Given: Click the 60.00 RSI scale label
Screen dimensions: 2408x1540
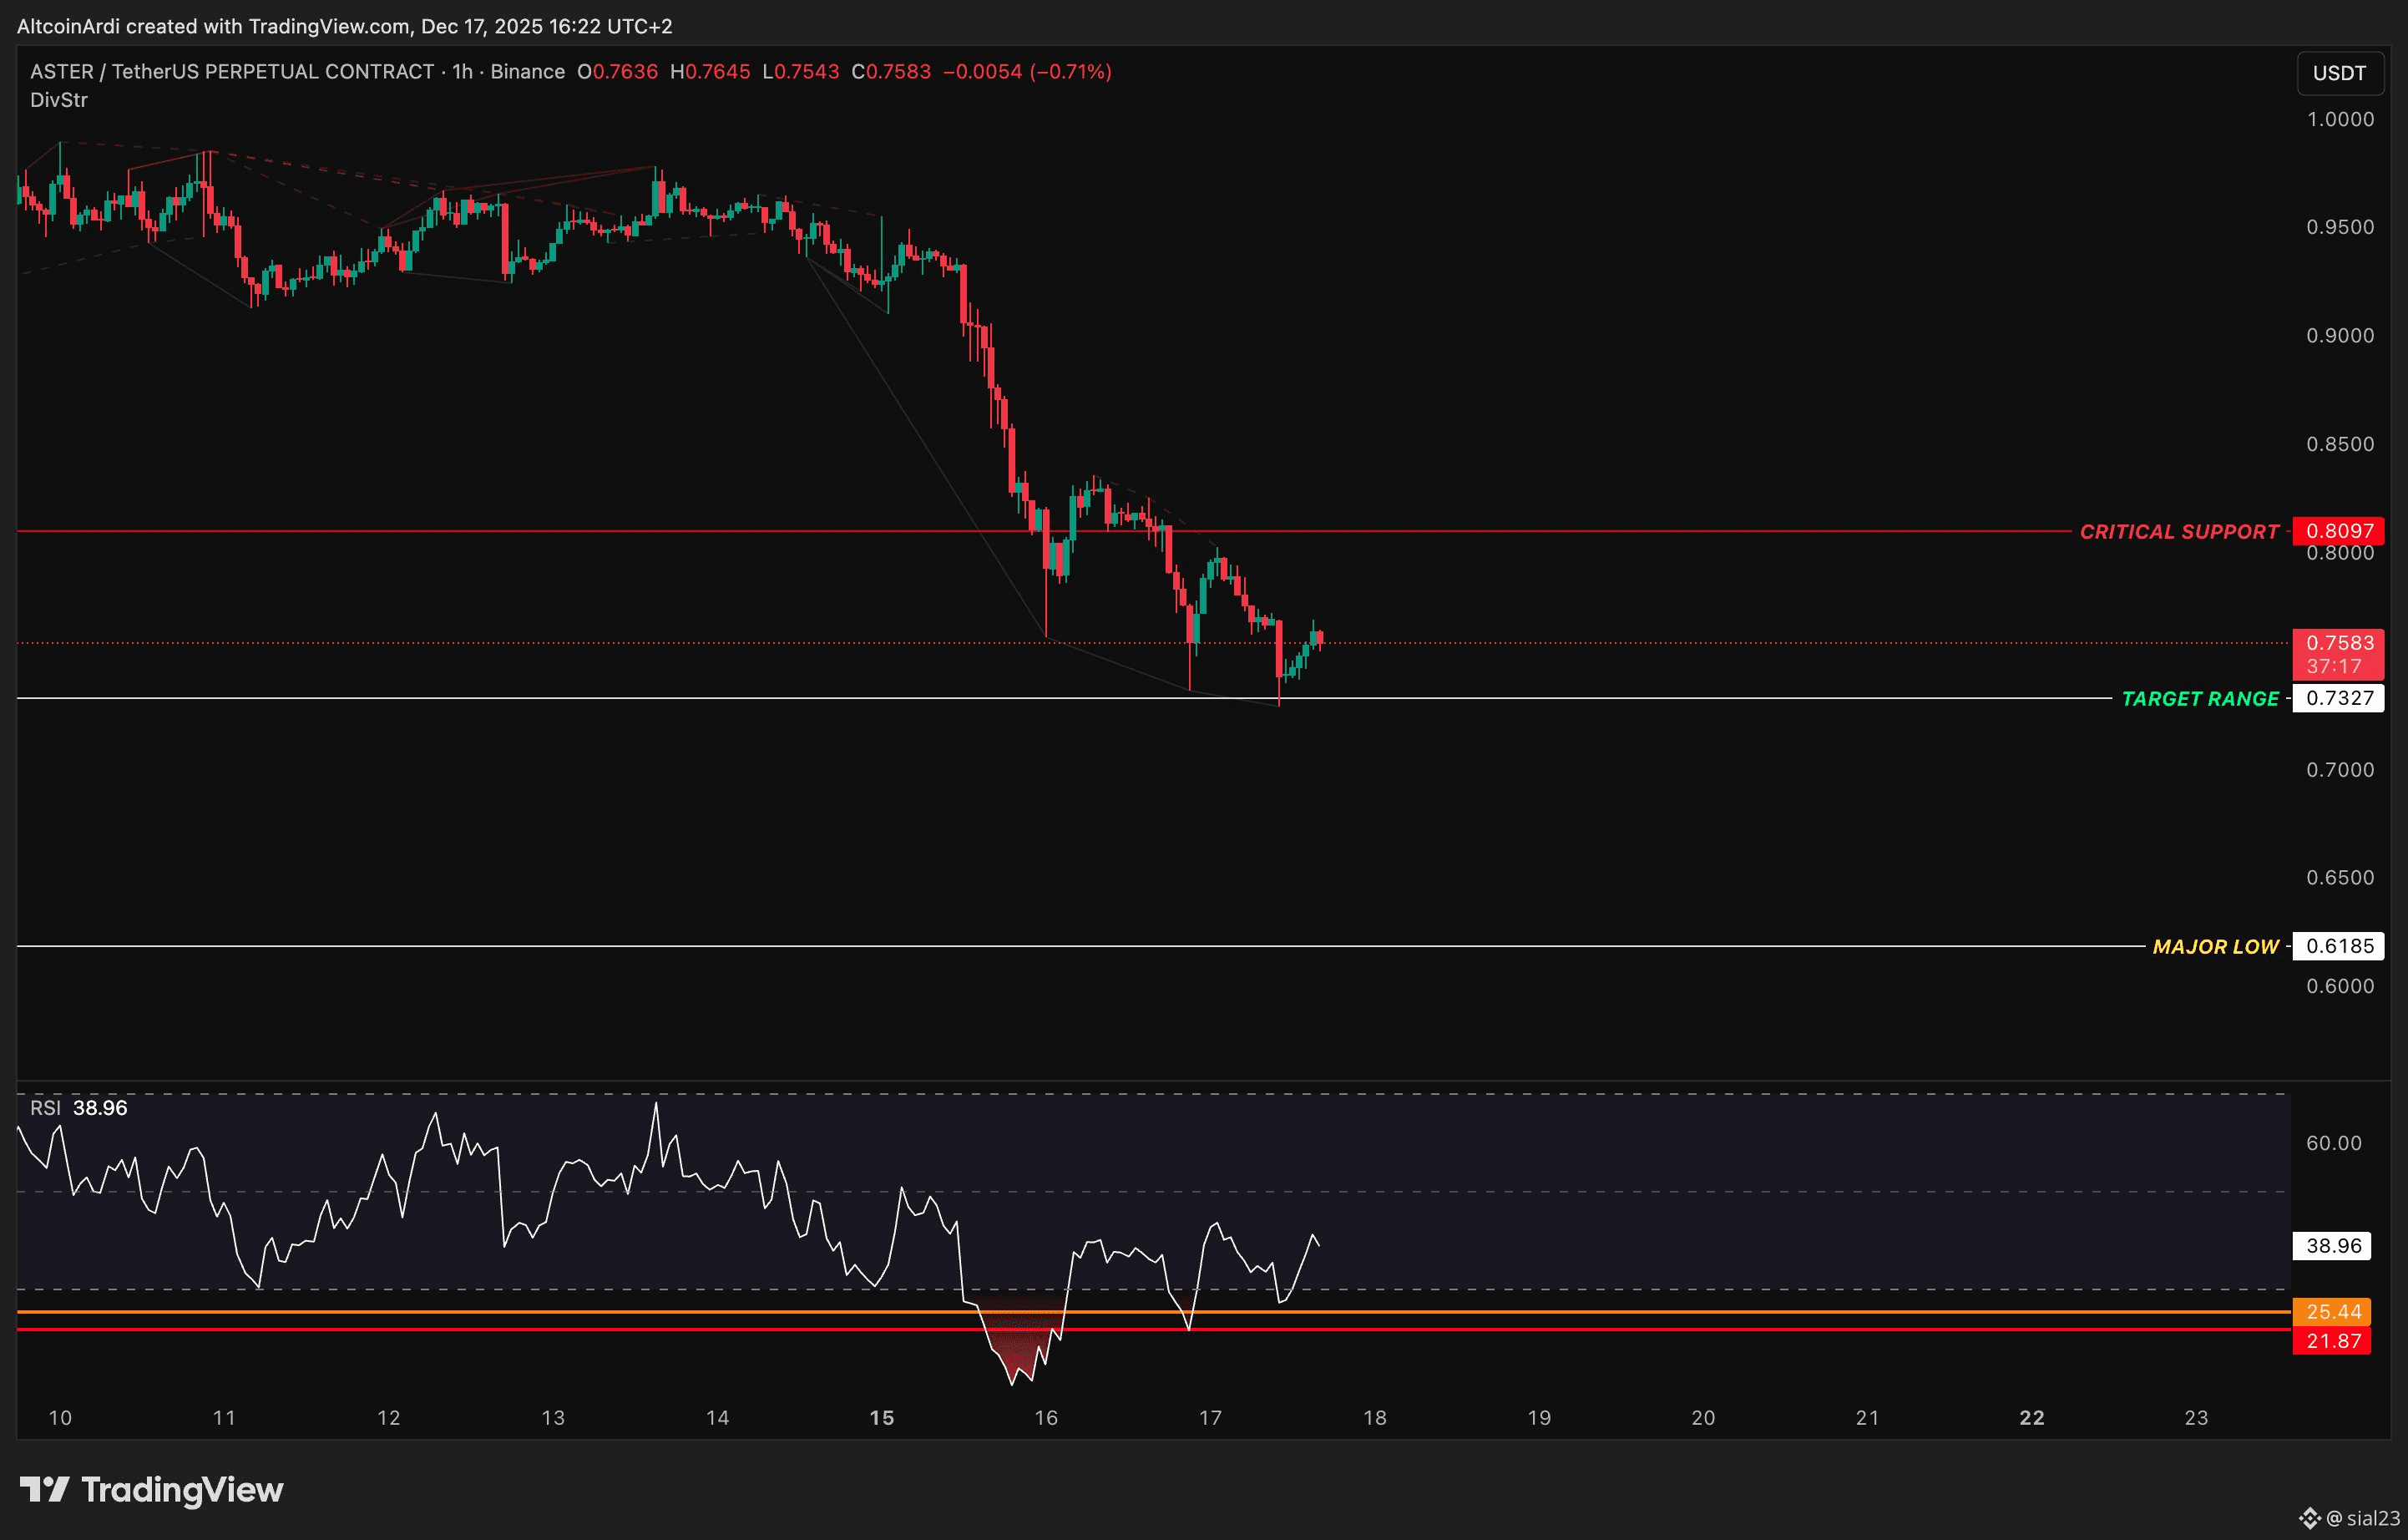Looking at the screenshot, I should click(2333, 1143).
